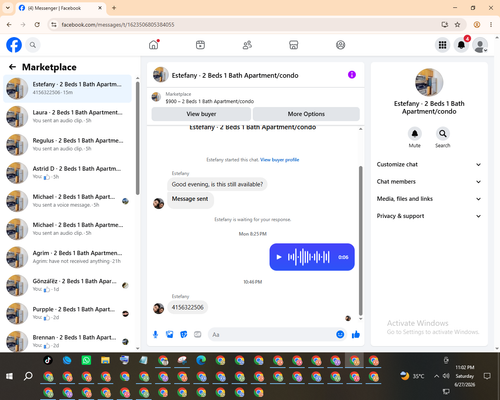Open Facebook search magnifier icon
Screen dimensions: 500x400
[x=33, y=45]
